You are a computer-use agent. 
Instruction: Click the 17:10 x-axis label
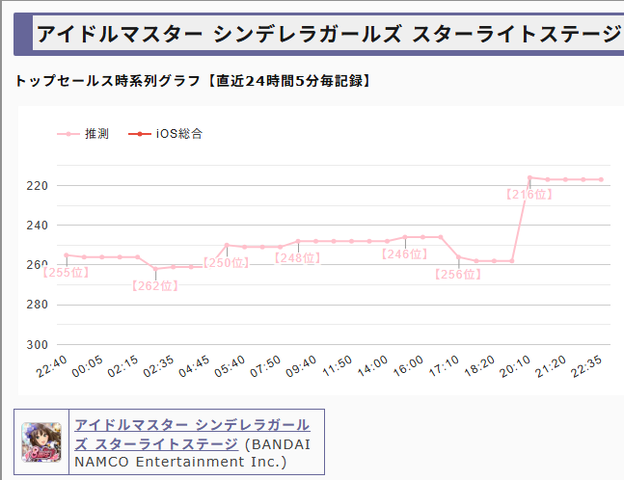pyautogui.click(x=444, y=366)
